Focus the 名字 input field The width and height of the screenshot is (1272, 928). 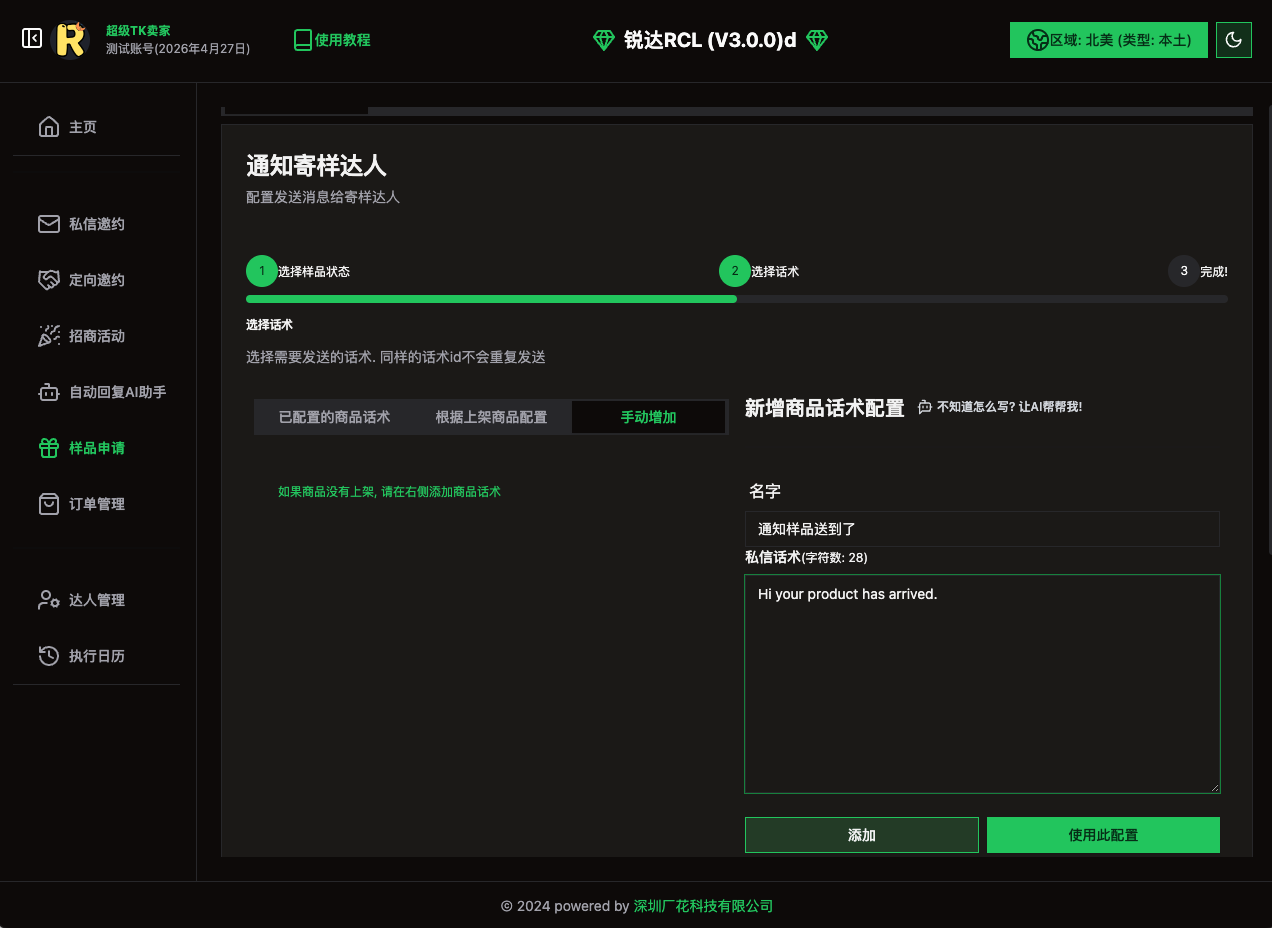[981, 529]
